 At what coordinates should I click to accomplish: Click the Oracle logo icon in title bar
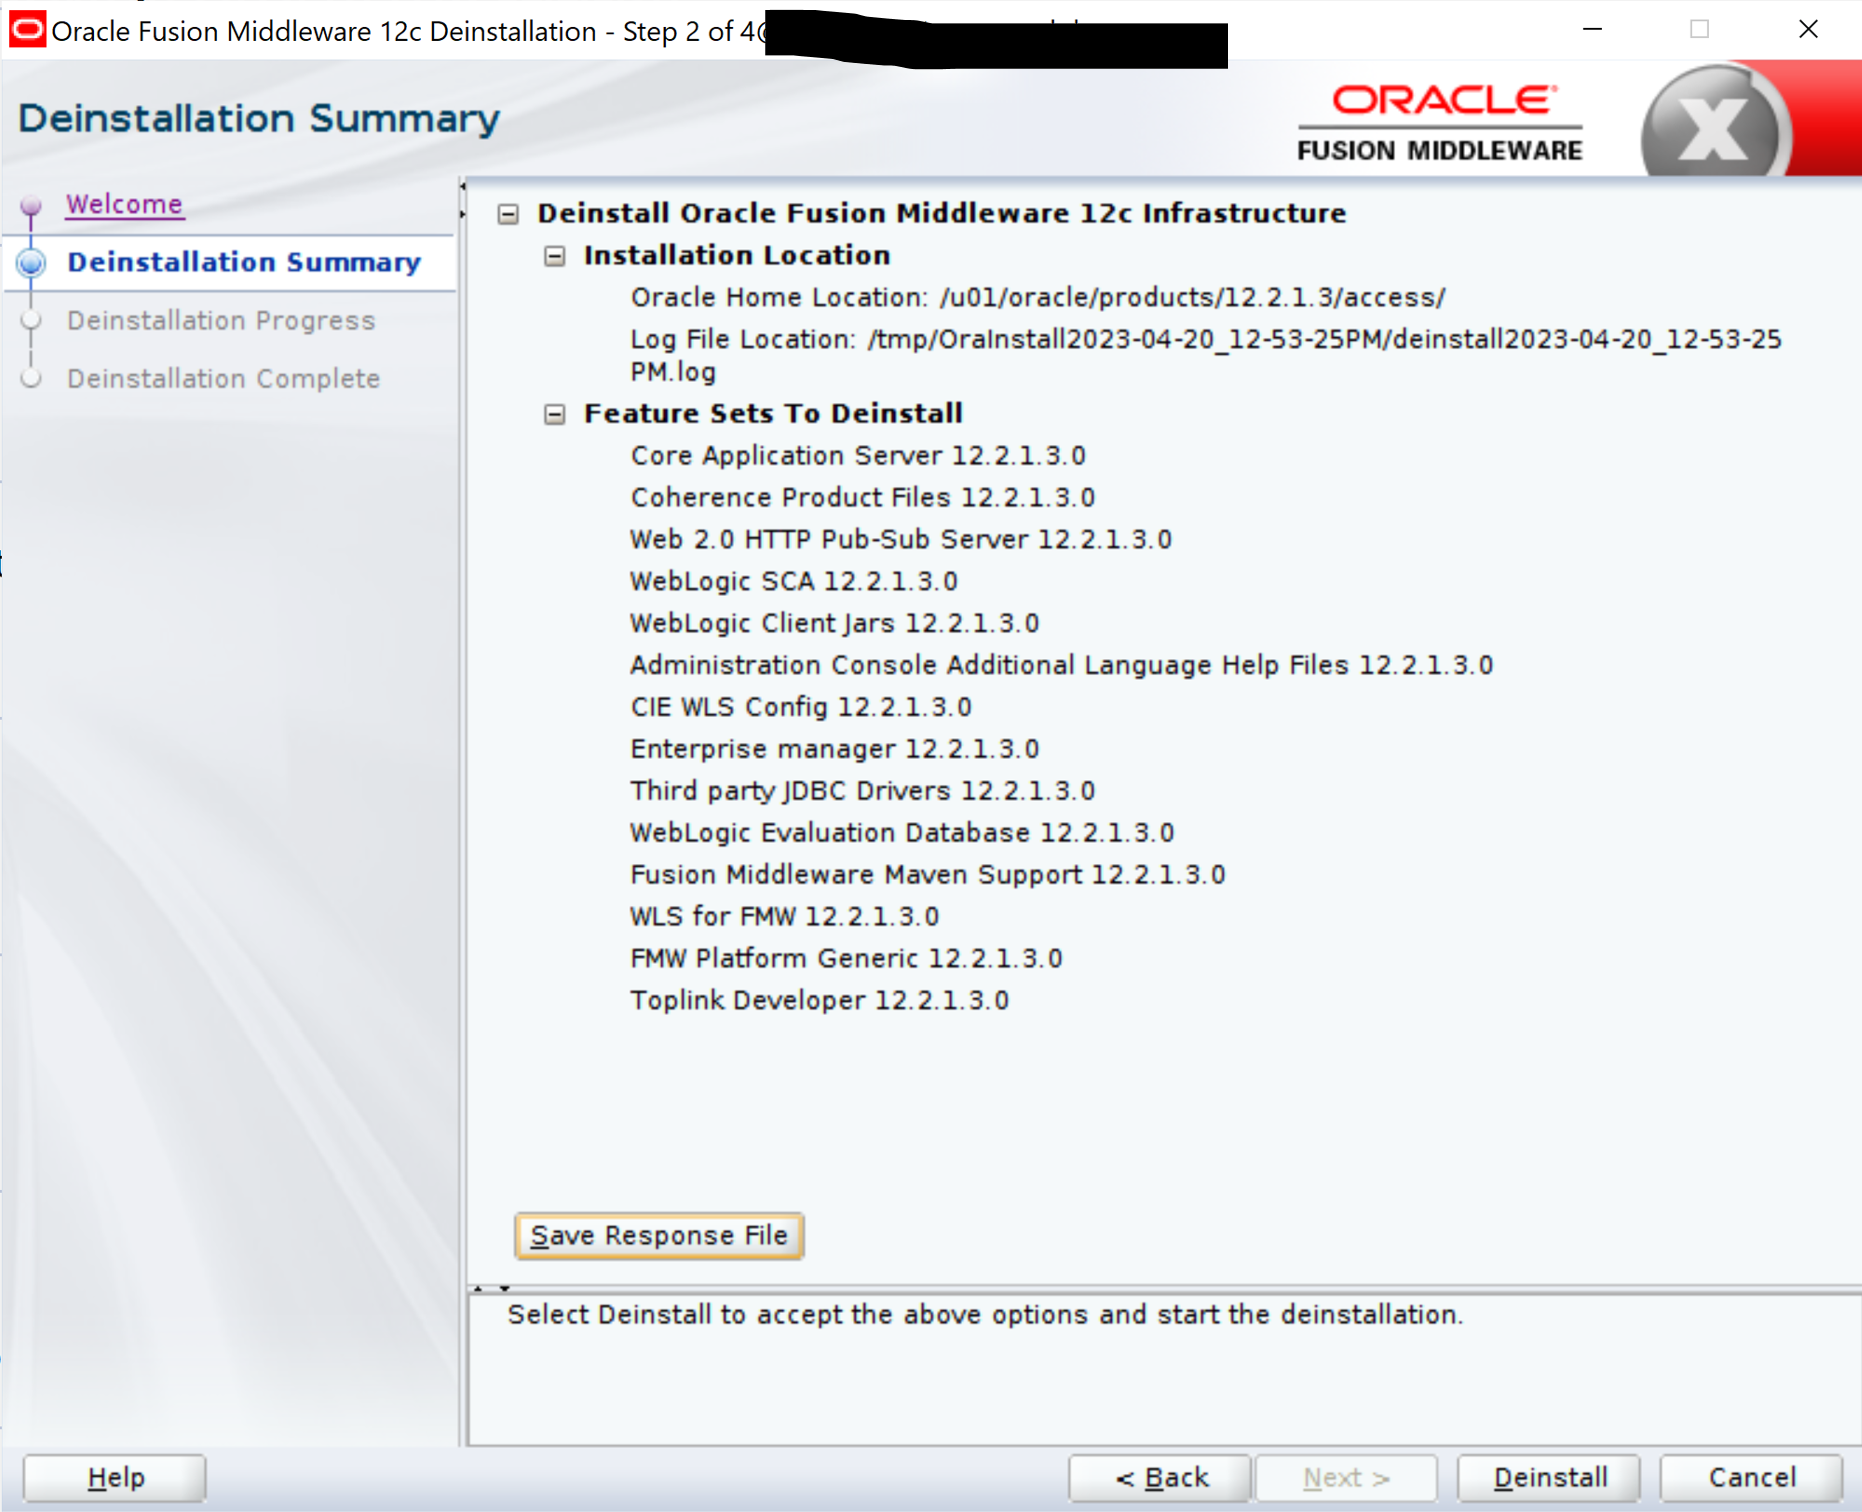pyautogui.click(x=27, y=30)
